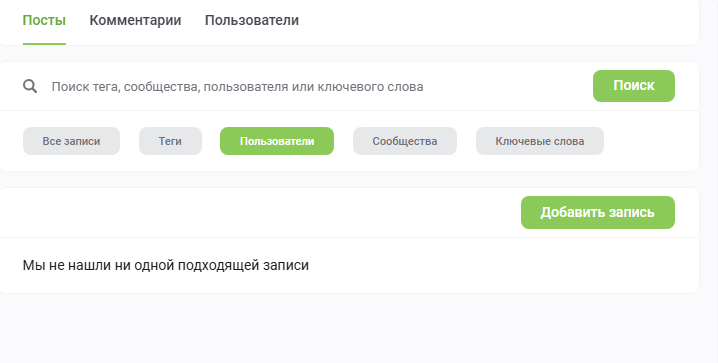Activate the Ключевые слова filter
The image size is (718, 363).
[540, 141]
